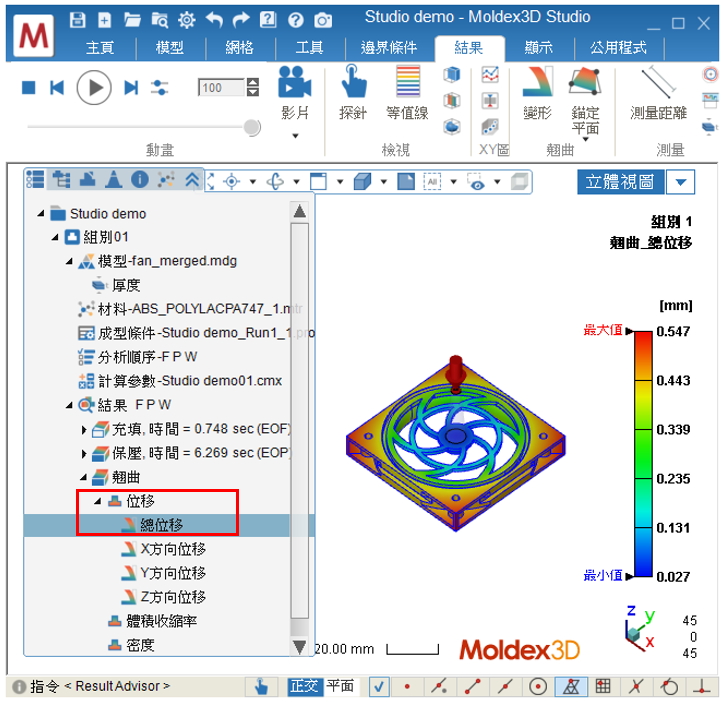
Task: Click the Movie (影片) camera icon
Action: (x=294, y=82)
